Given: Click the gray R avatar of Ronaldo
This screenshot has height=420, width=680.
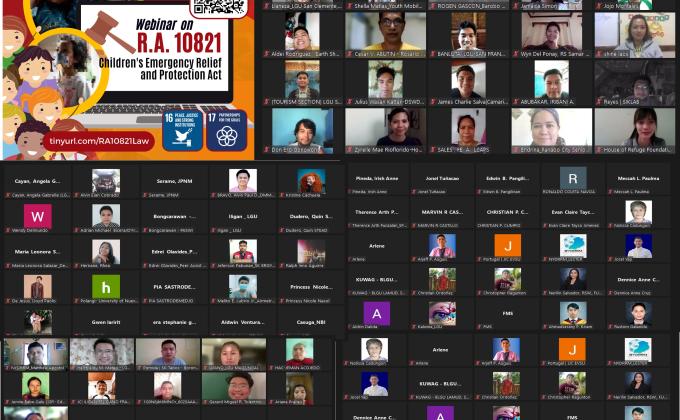Looking at the screenshot, I should 572,180.
